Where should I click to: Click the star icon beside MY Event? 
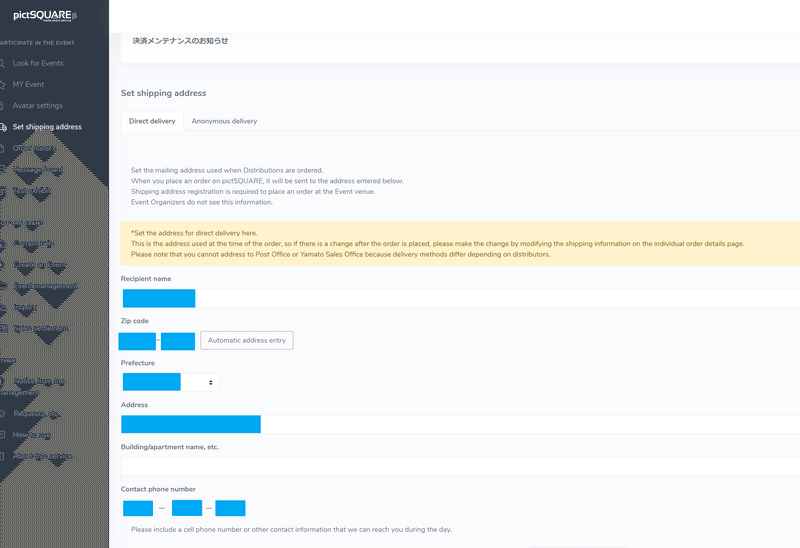click(2, 85)
